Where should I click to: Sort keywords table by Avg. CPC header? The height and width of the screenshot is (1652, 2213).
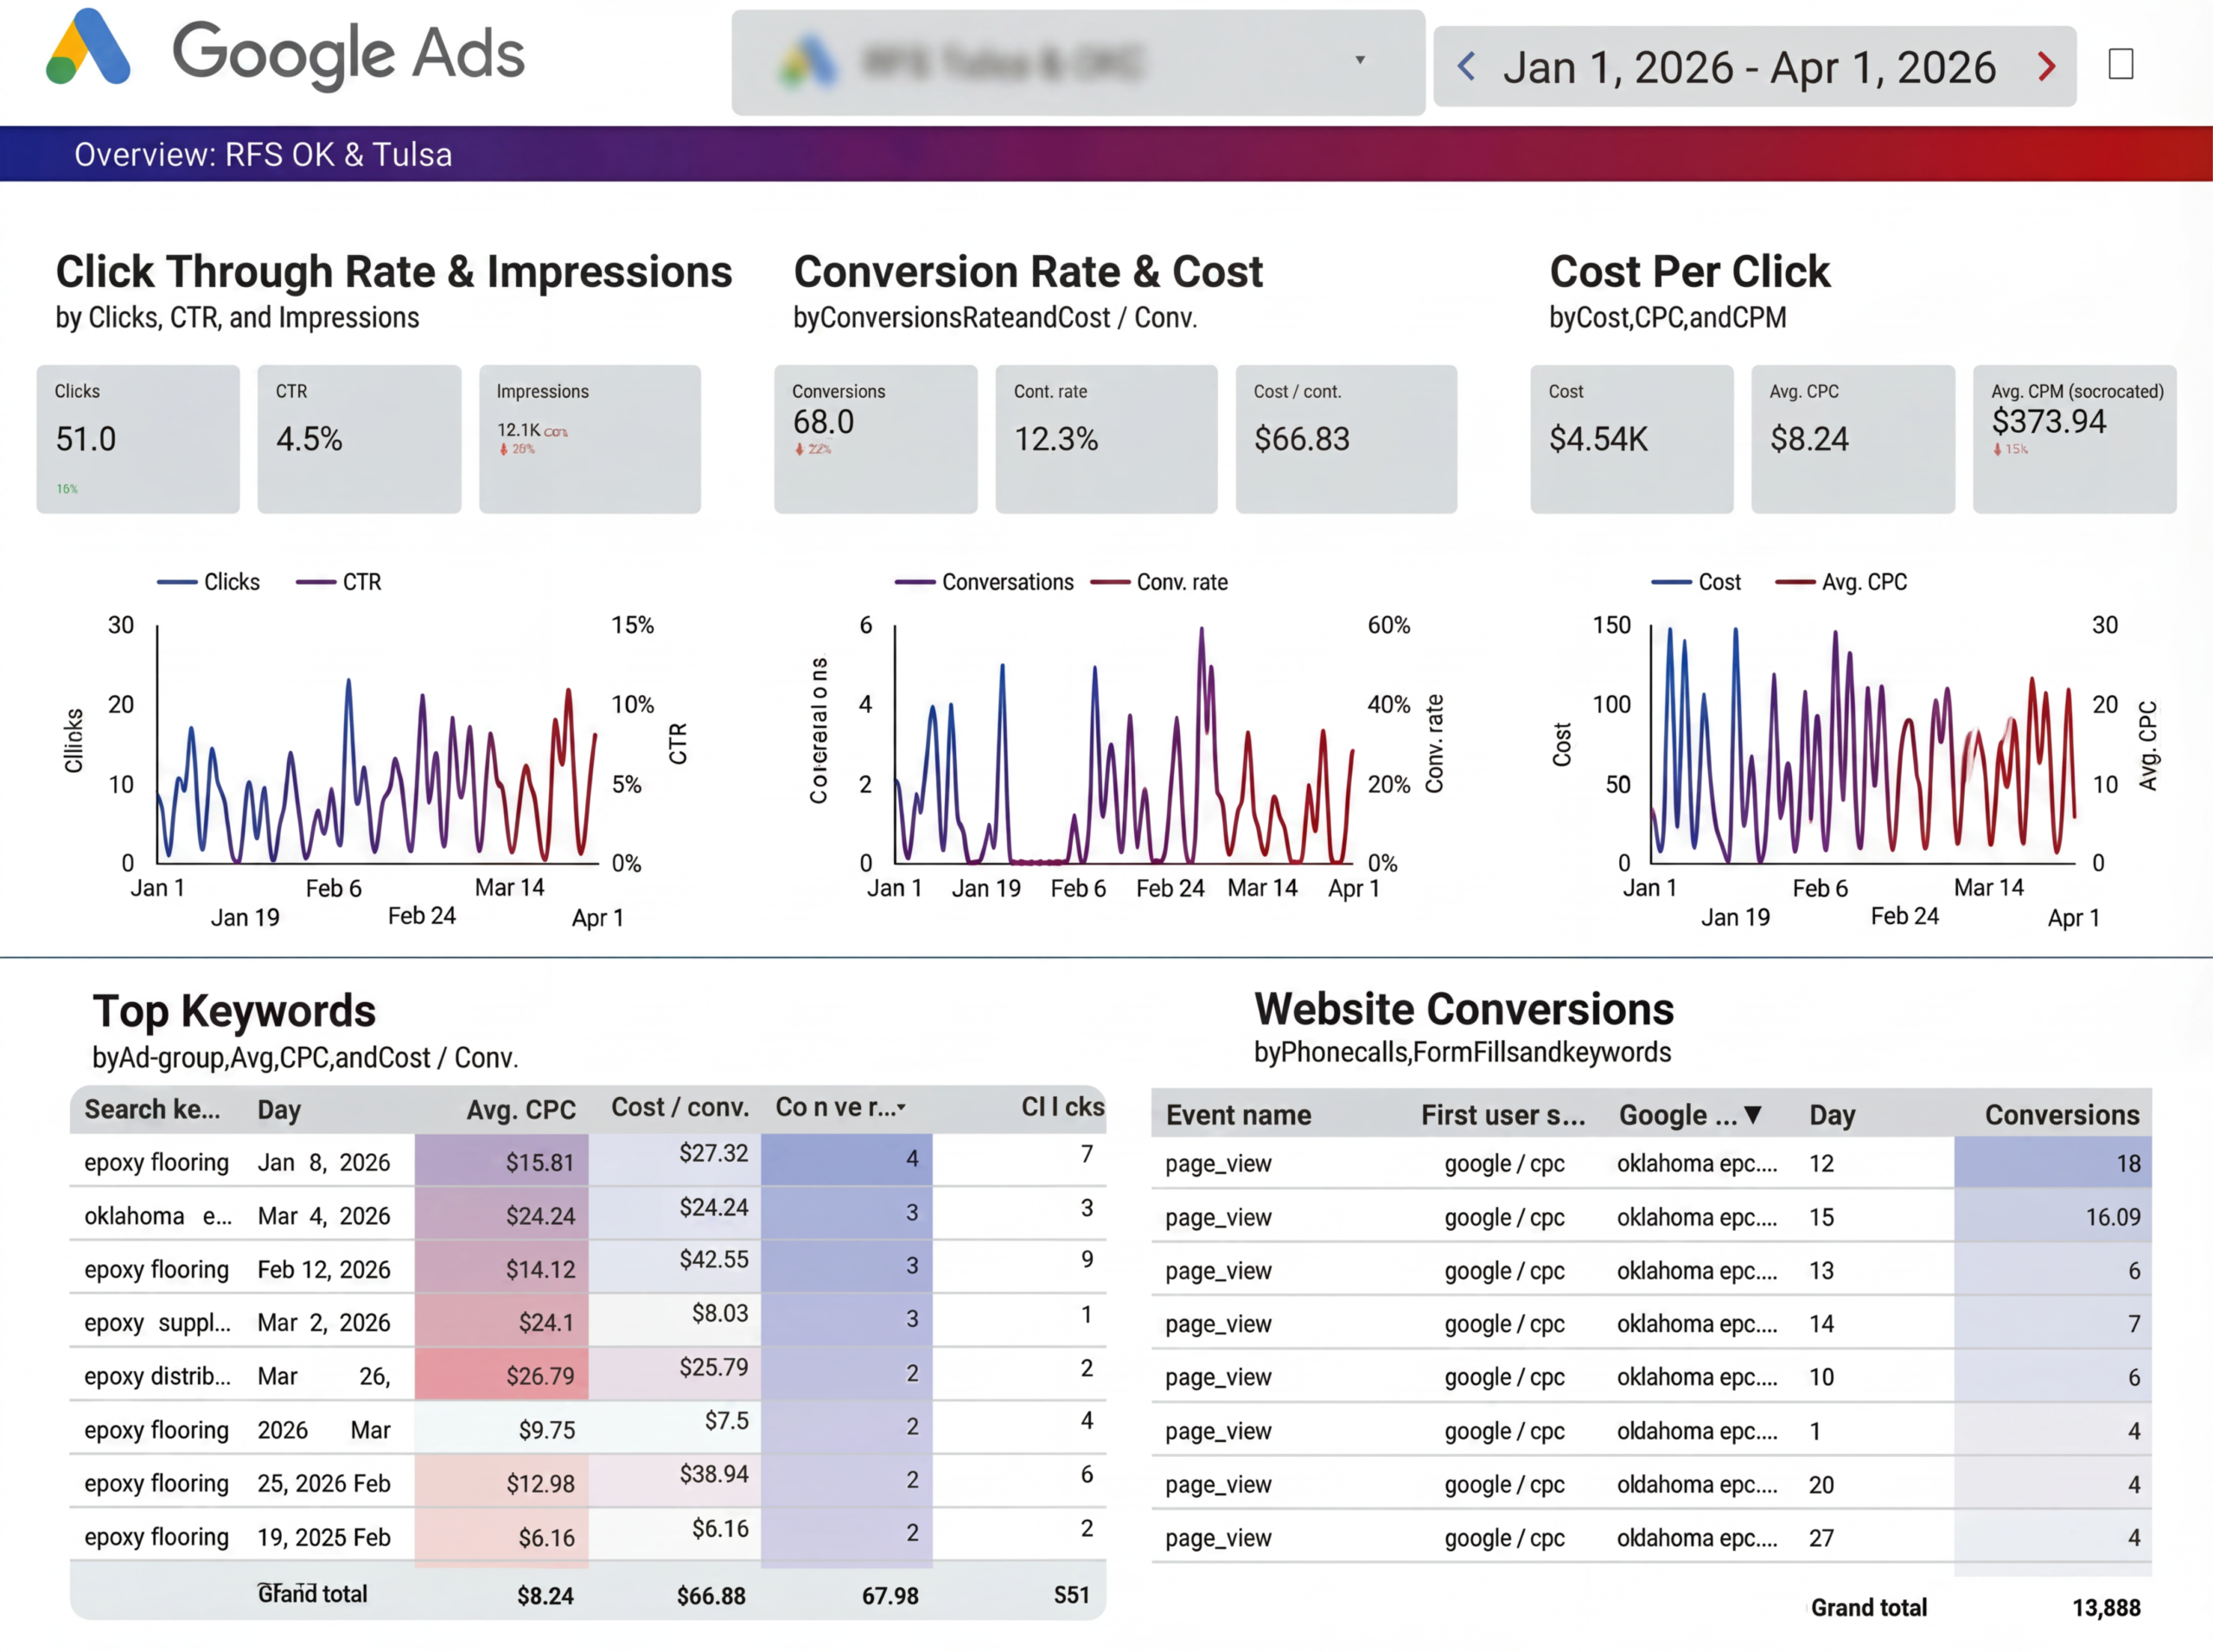520,1109
